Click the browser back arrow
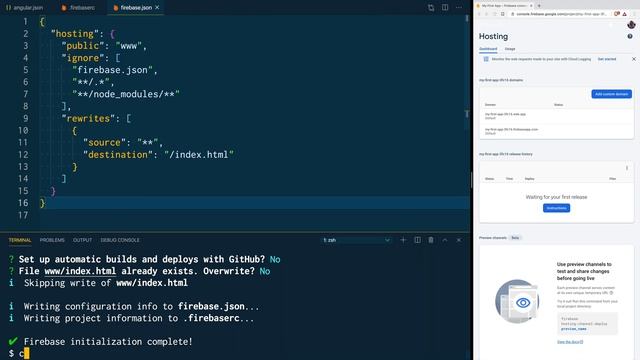This screenshot has height=360, width=640. tap(479, 14)
